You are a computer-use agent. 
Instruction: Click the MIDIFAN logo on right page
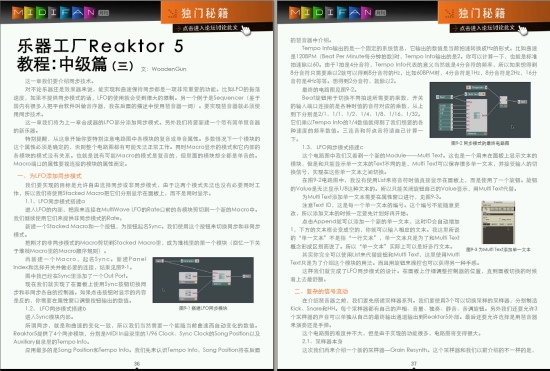pos(337,13)
